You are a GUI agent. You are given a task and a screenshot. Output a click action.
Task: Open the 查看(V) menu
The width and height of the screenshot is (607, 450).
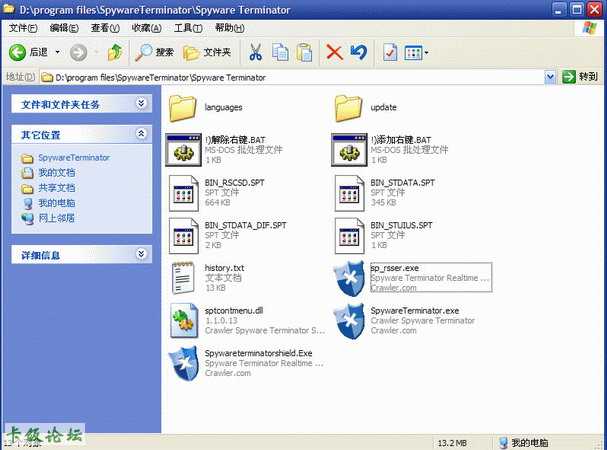(x=106, y=28)
